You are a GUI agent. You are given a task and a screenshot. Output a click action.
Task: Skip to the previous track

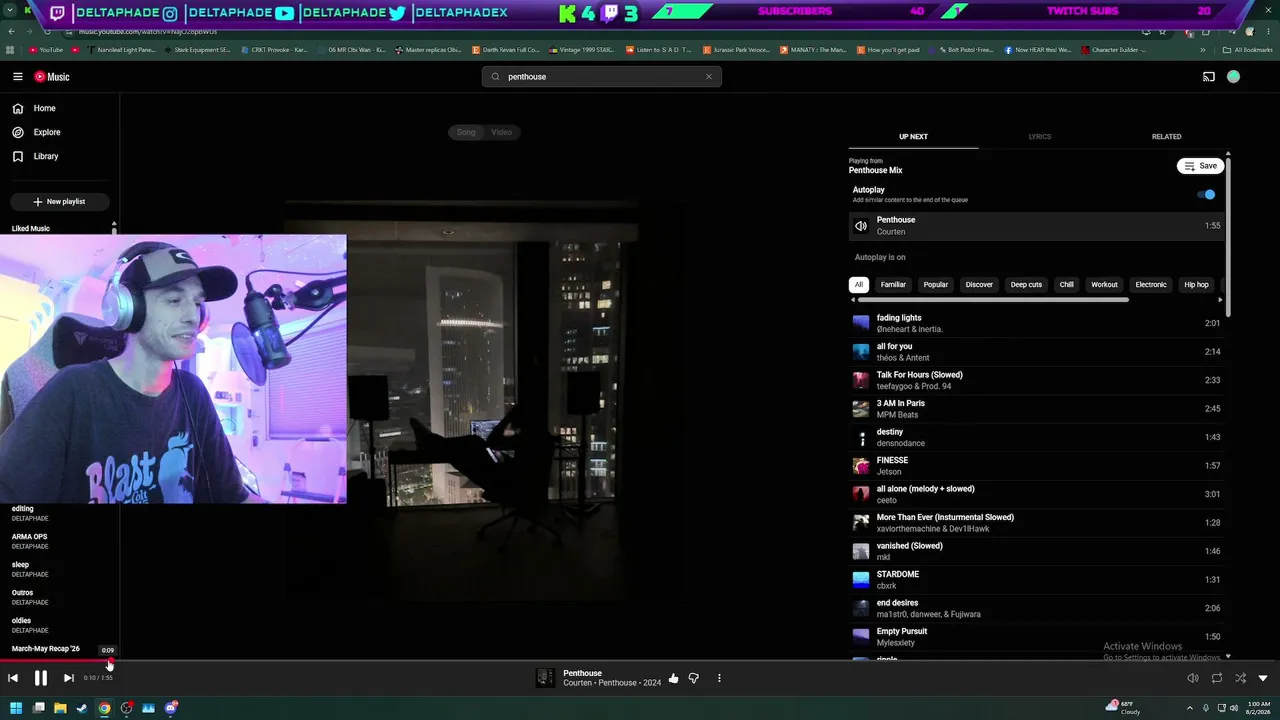point(13,678)
